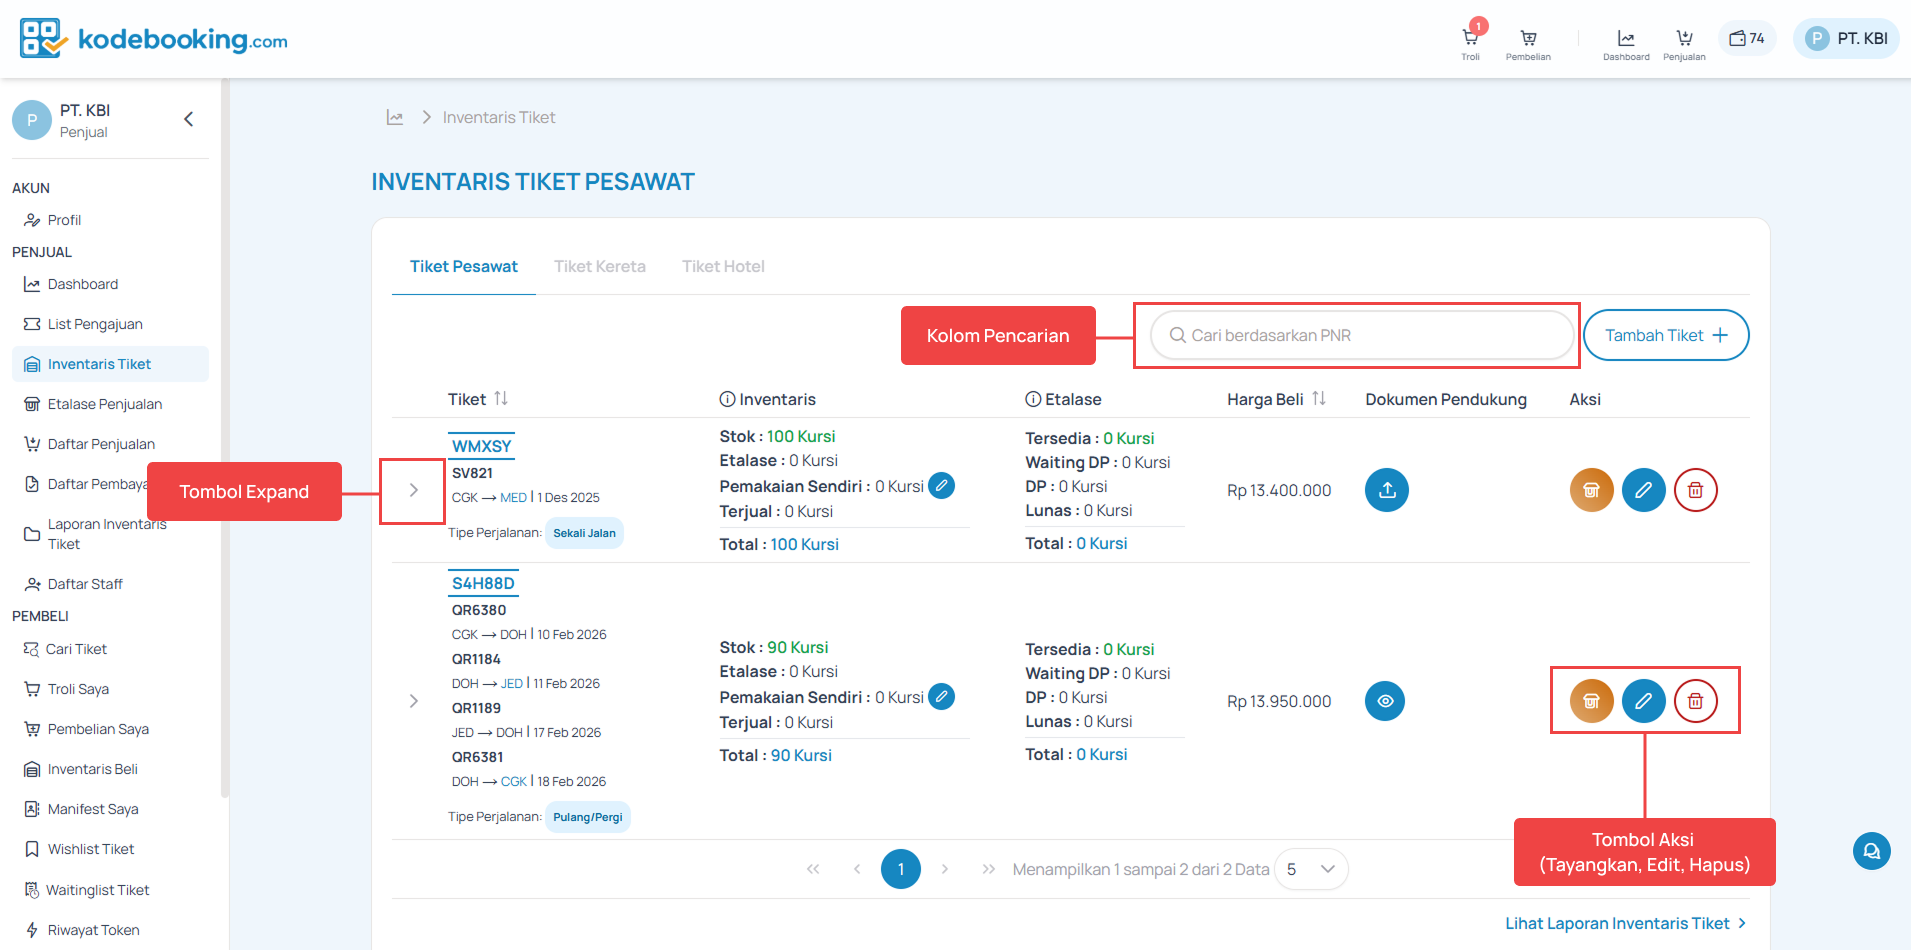Screen dimensions: 1911x950
Task: Click the Tambah Tiket button
Action: pos(1665,335)
